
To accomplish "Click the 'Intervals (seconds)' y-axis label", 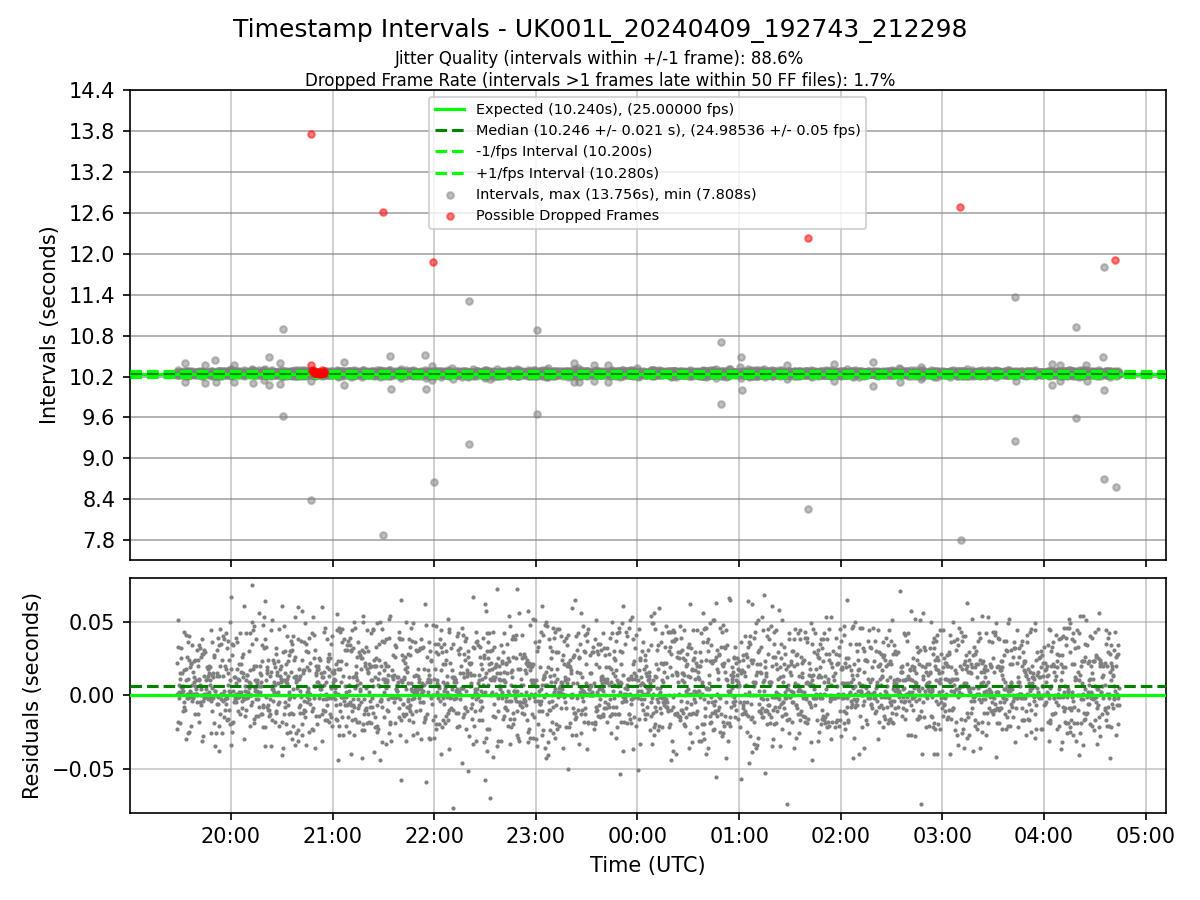I will click(x=48, y=325).
